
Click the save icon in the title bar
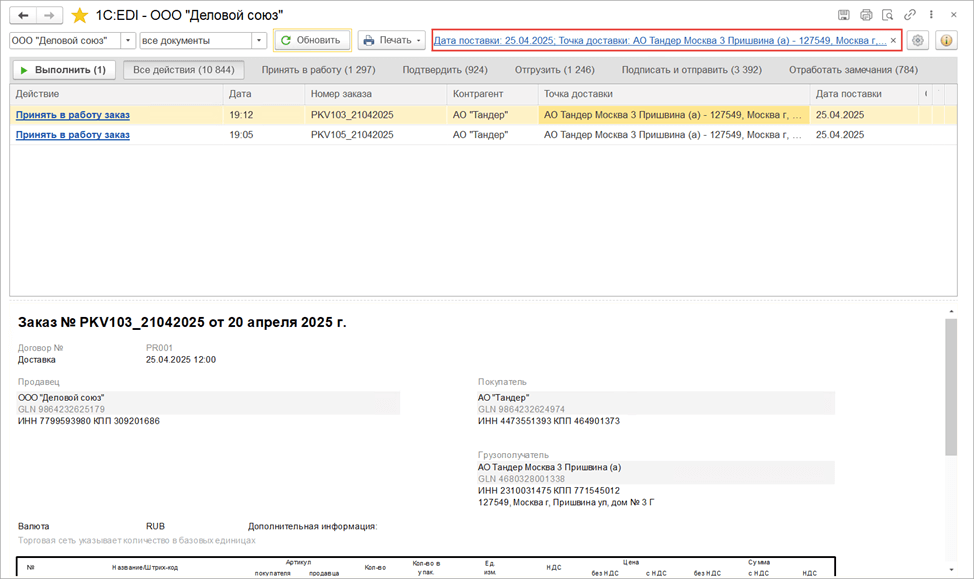coord(844,15)
